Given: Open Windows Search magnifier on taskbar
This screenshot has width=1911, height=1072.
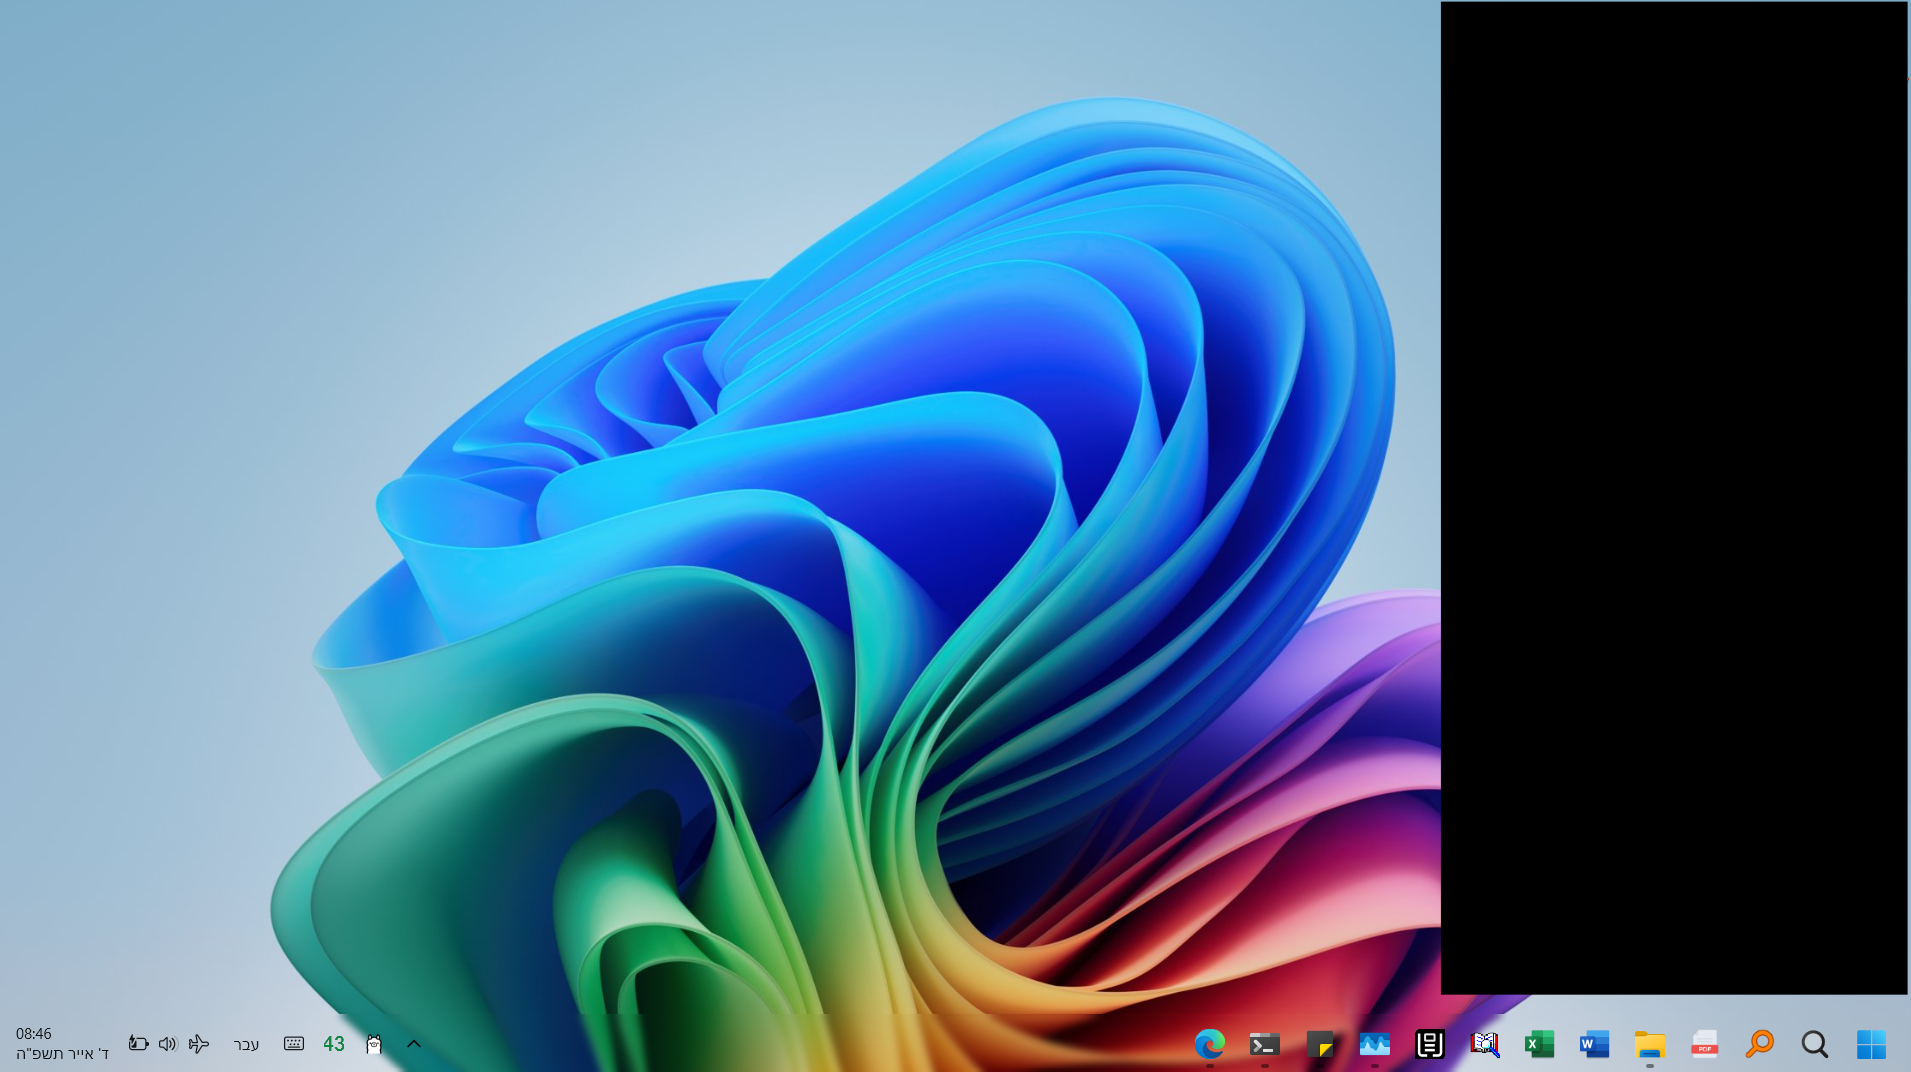Looking at the screenshot, I should coord(1814,1044).
